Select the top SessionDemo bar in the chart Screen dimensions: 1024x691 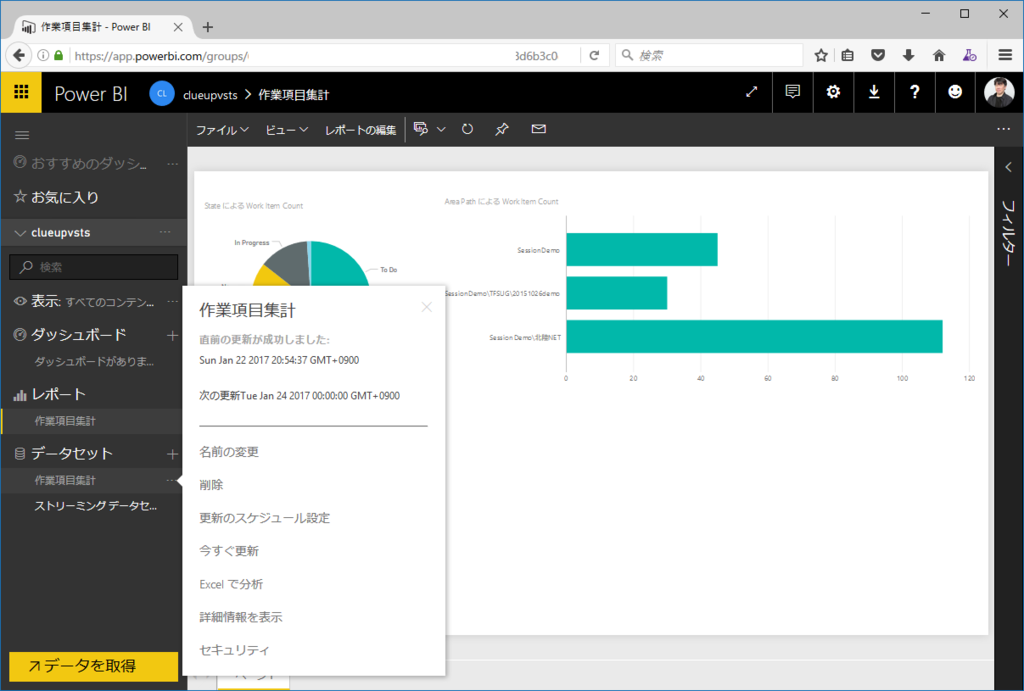point(642,249)
